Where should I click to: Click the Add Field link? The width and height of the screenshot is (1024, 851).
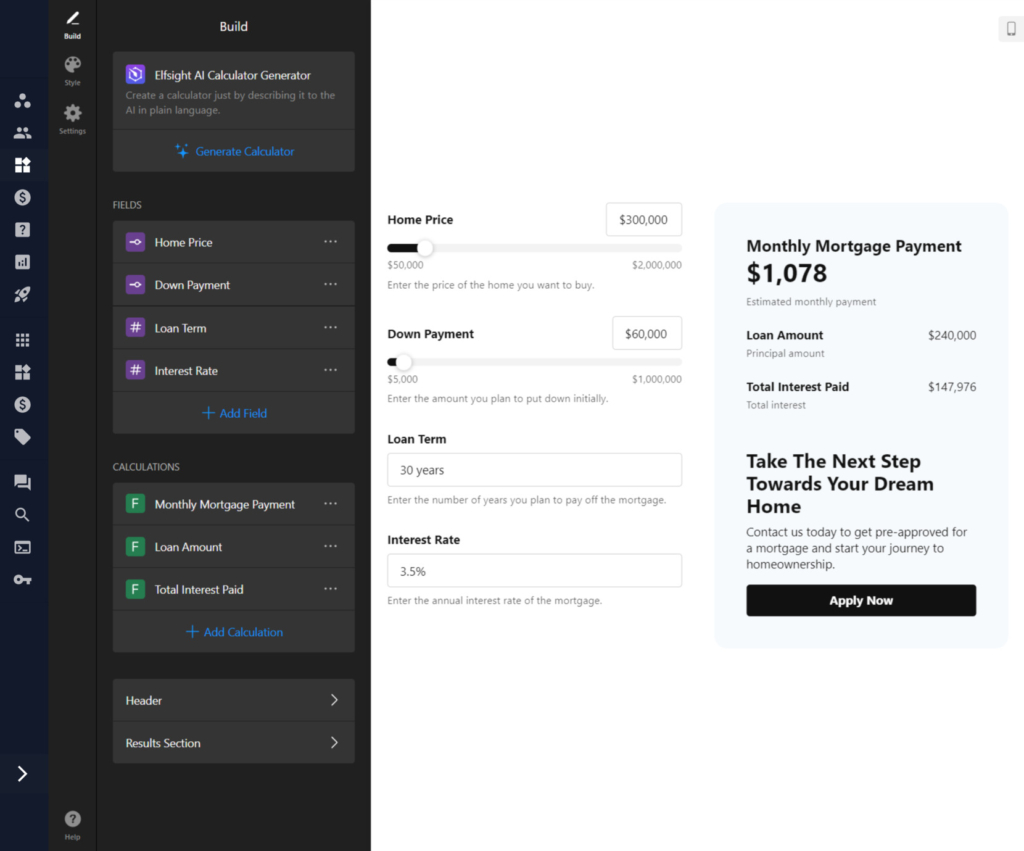pos(233,412)
